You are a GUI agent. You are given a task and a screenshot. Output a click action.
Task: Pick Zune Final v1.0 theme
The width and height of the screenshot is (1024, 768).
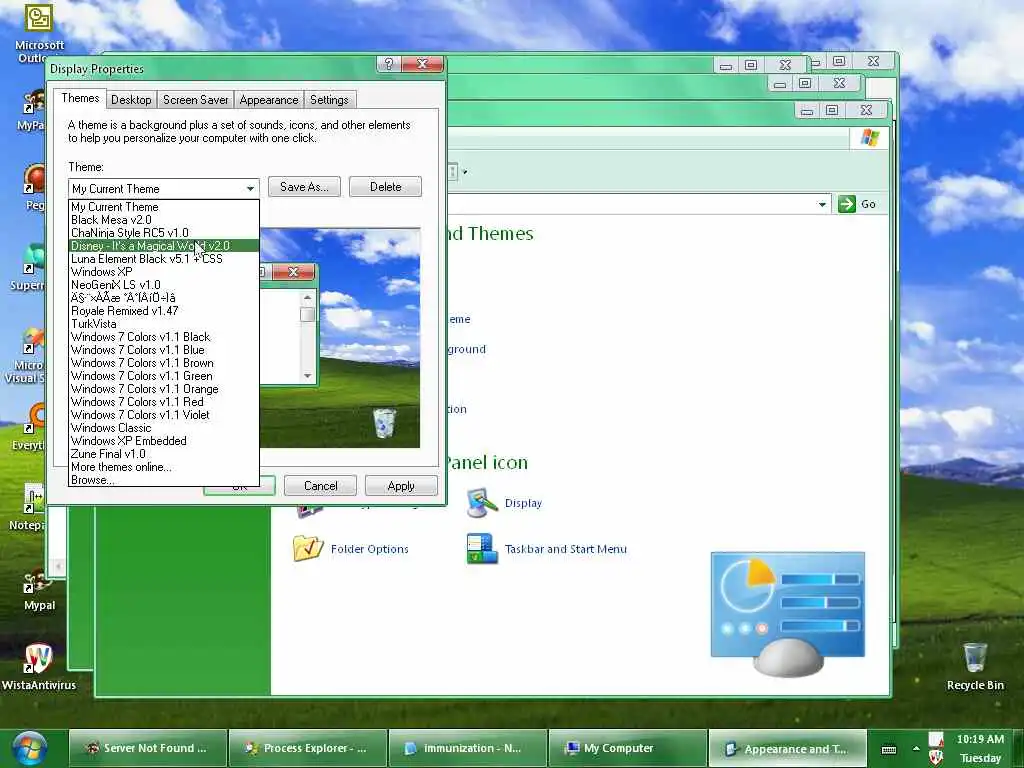pyautogui.click(x=163, y=454)
